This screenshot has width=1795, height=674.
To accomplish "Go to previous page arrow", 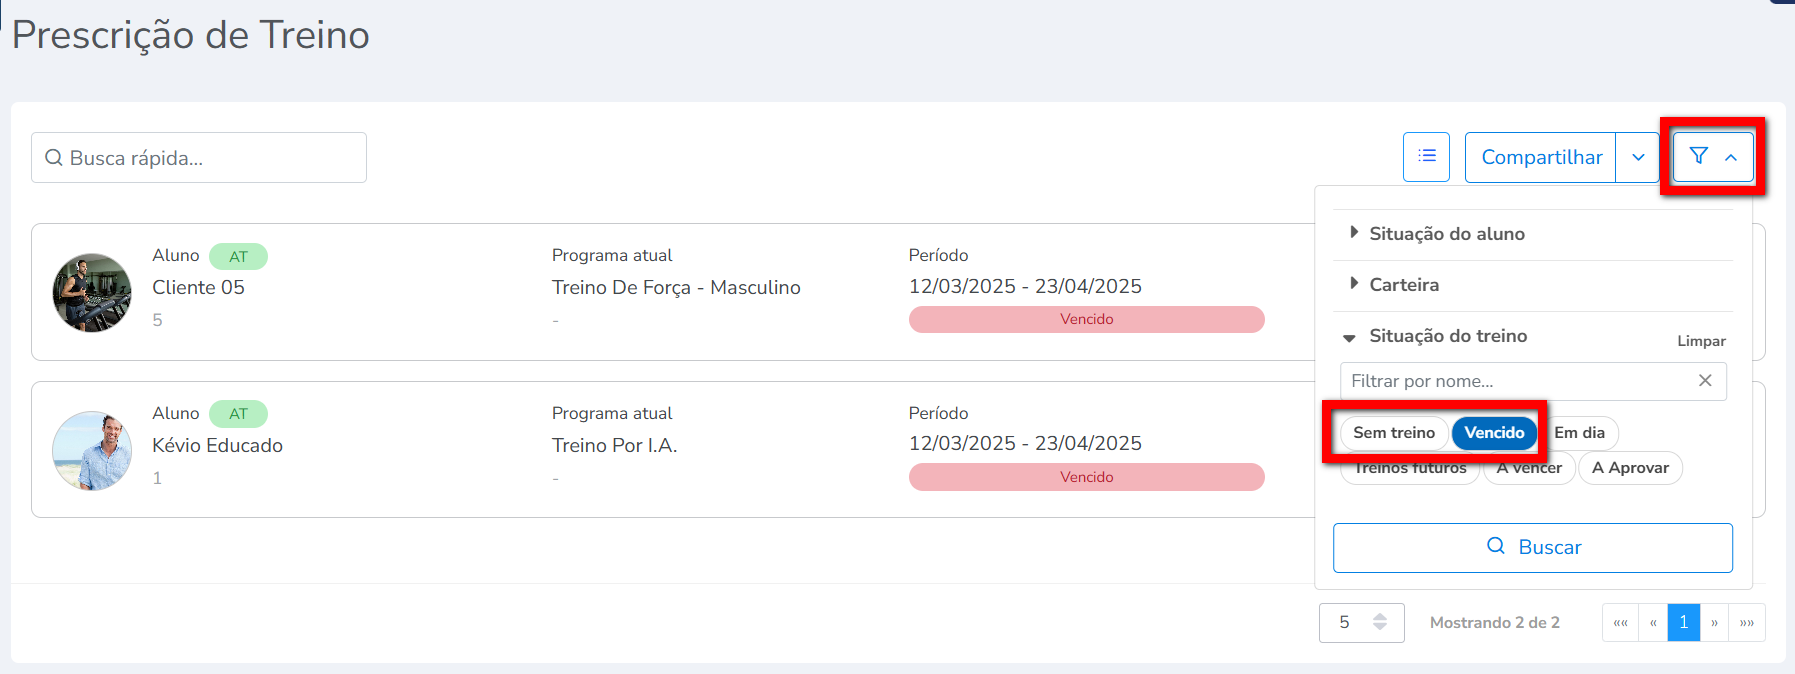I will click(1653, 622).
